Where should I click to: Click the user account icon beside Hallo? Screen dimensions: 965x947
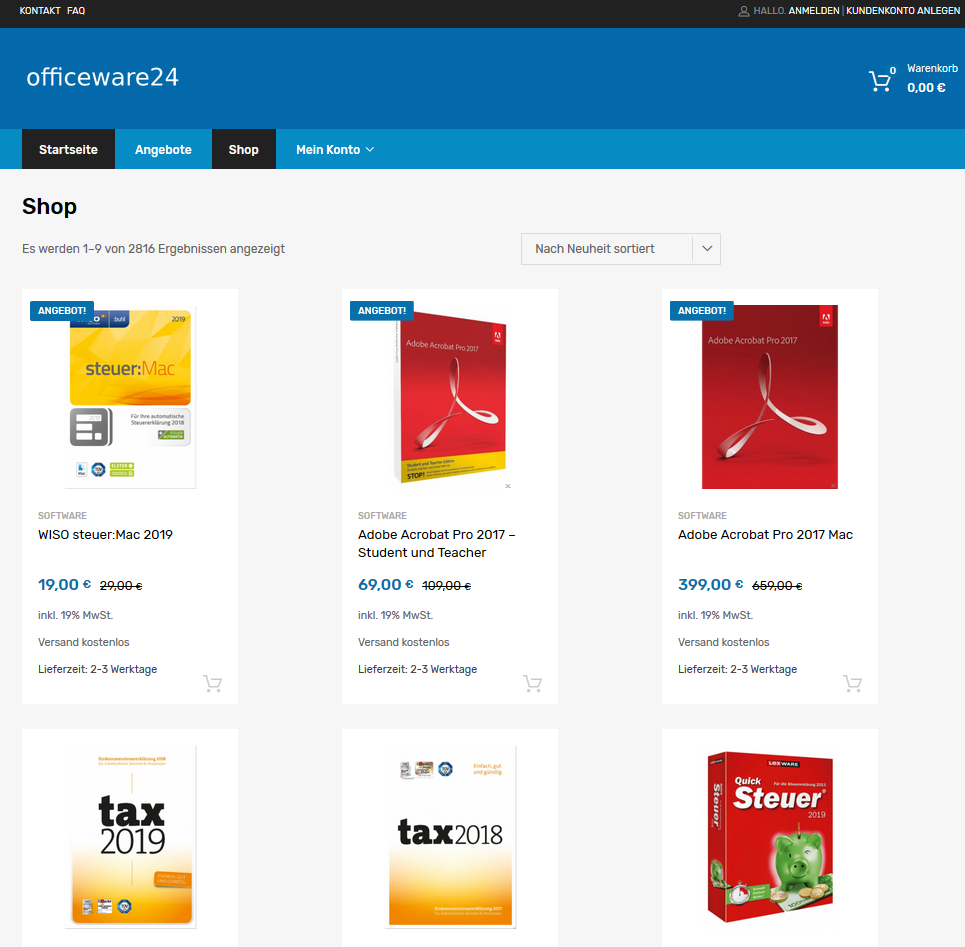point(743,11)
